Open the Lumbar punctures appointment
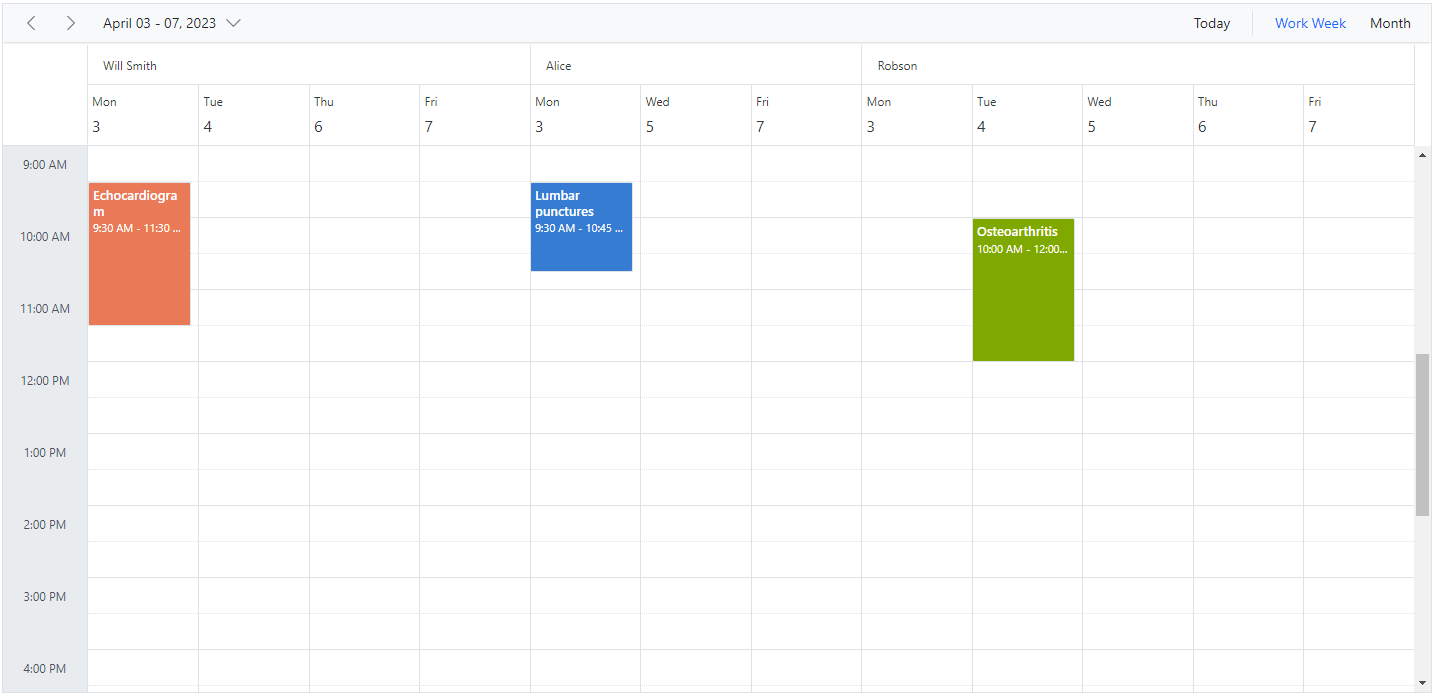The height and width of the screenshot is (697, 1434). 581,227
